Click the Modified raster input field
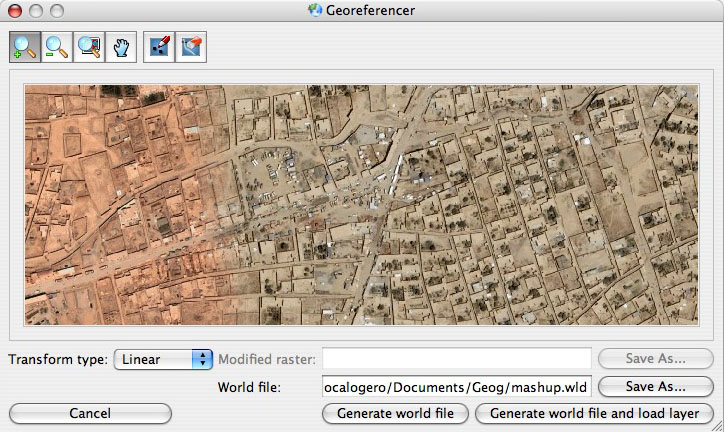The image size is (724, 432). 457,359
